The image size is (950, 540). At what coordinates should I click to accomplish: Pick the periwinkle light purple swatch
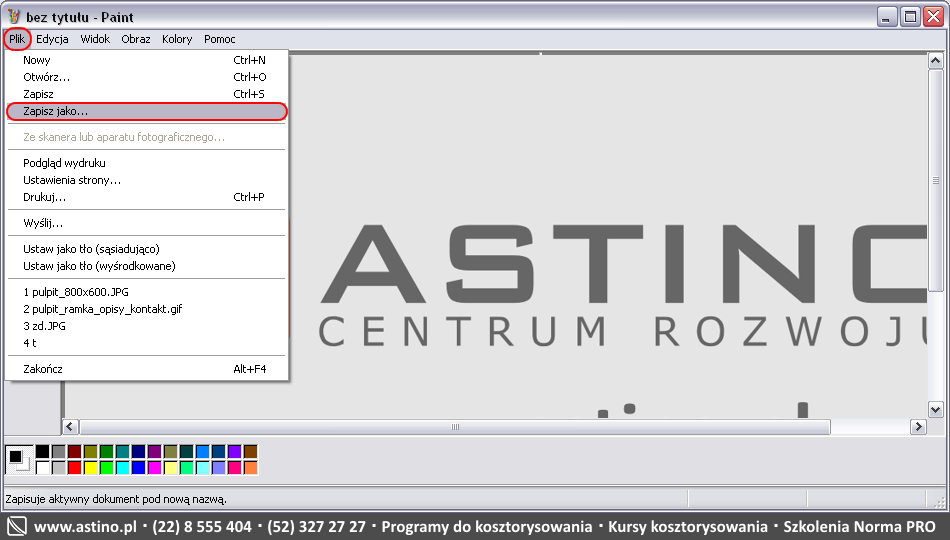[x=218, y=467]
